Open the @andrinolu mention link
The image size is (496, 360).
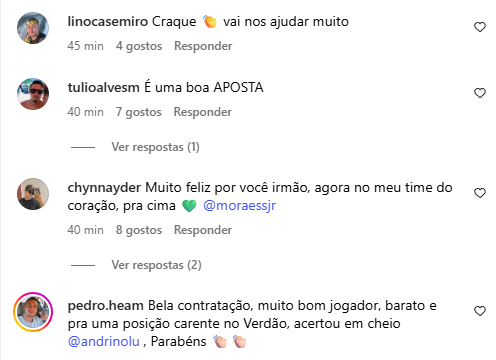coord(104,342)
